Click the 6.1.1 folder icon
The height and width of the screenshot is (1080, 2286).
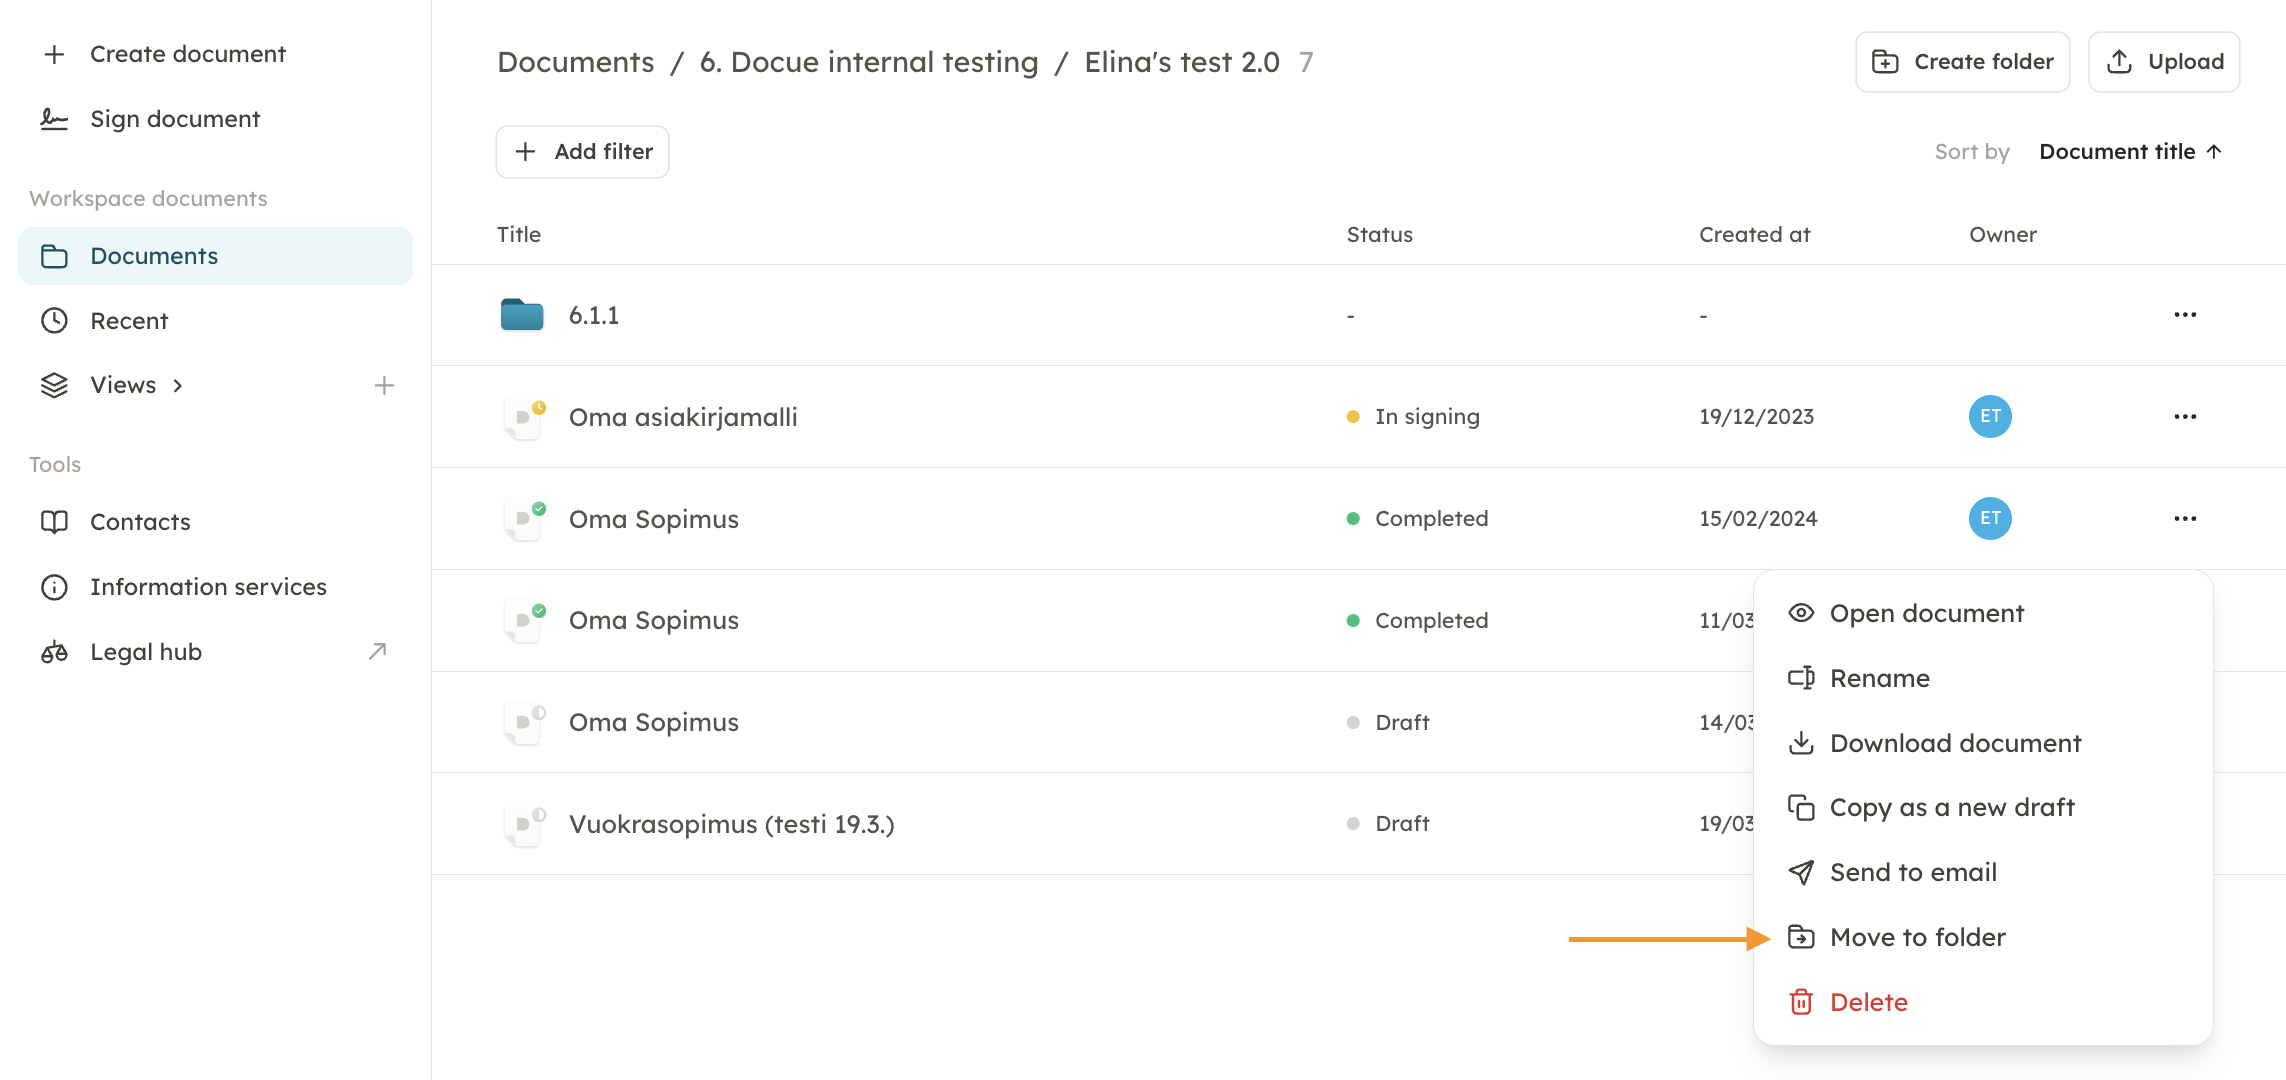pos(521,315)
